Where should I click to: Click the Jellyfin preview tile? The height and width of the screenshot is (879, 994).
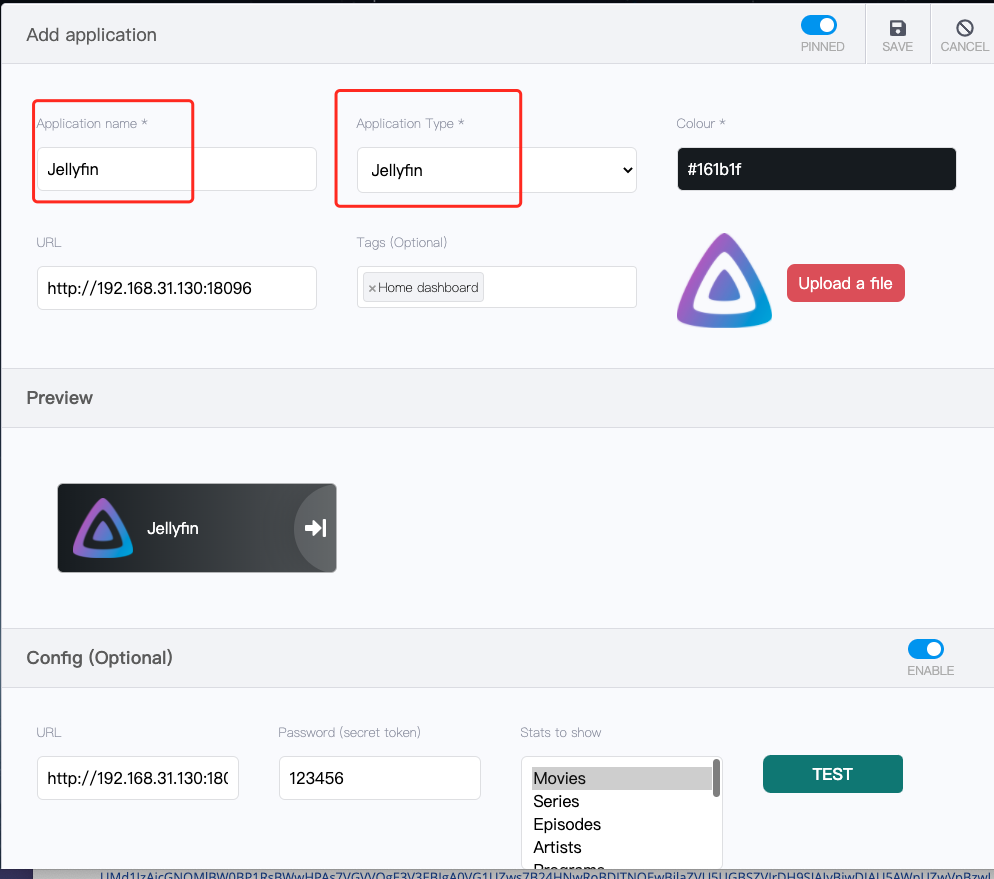(197, 528)
